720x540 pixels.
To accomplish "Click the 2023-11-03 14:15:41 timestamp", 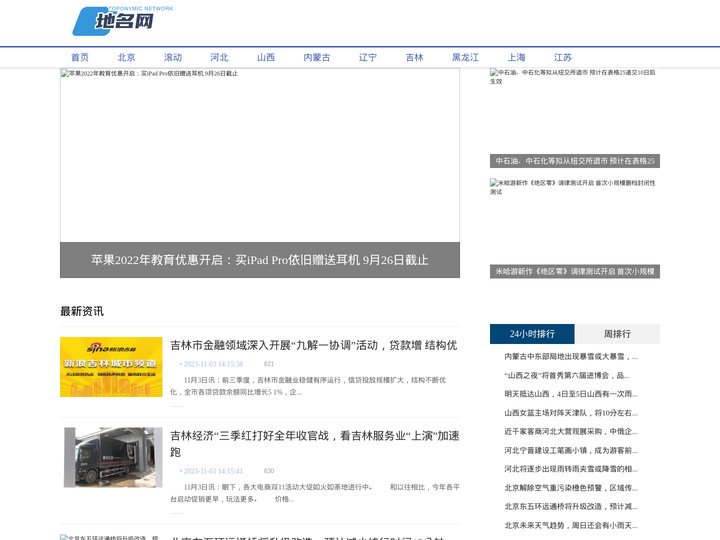I will point(213,471).
